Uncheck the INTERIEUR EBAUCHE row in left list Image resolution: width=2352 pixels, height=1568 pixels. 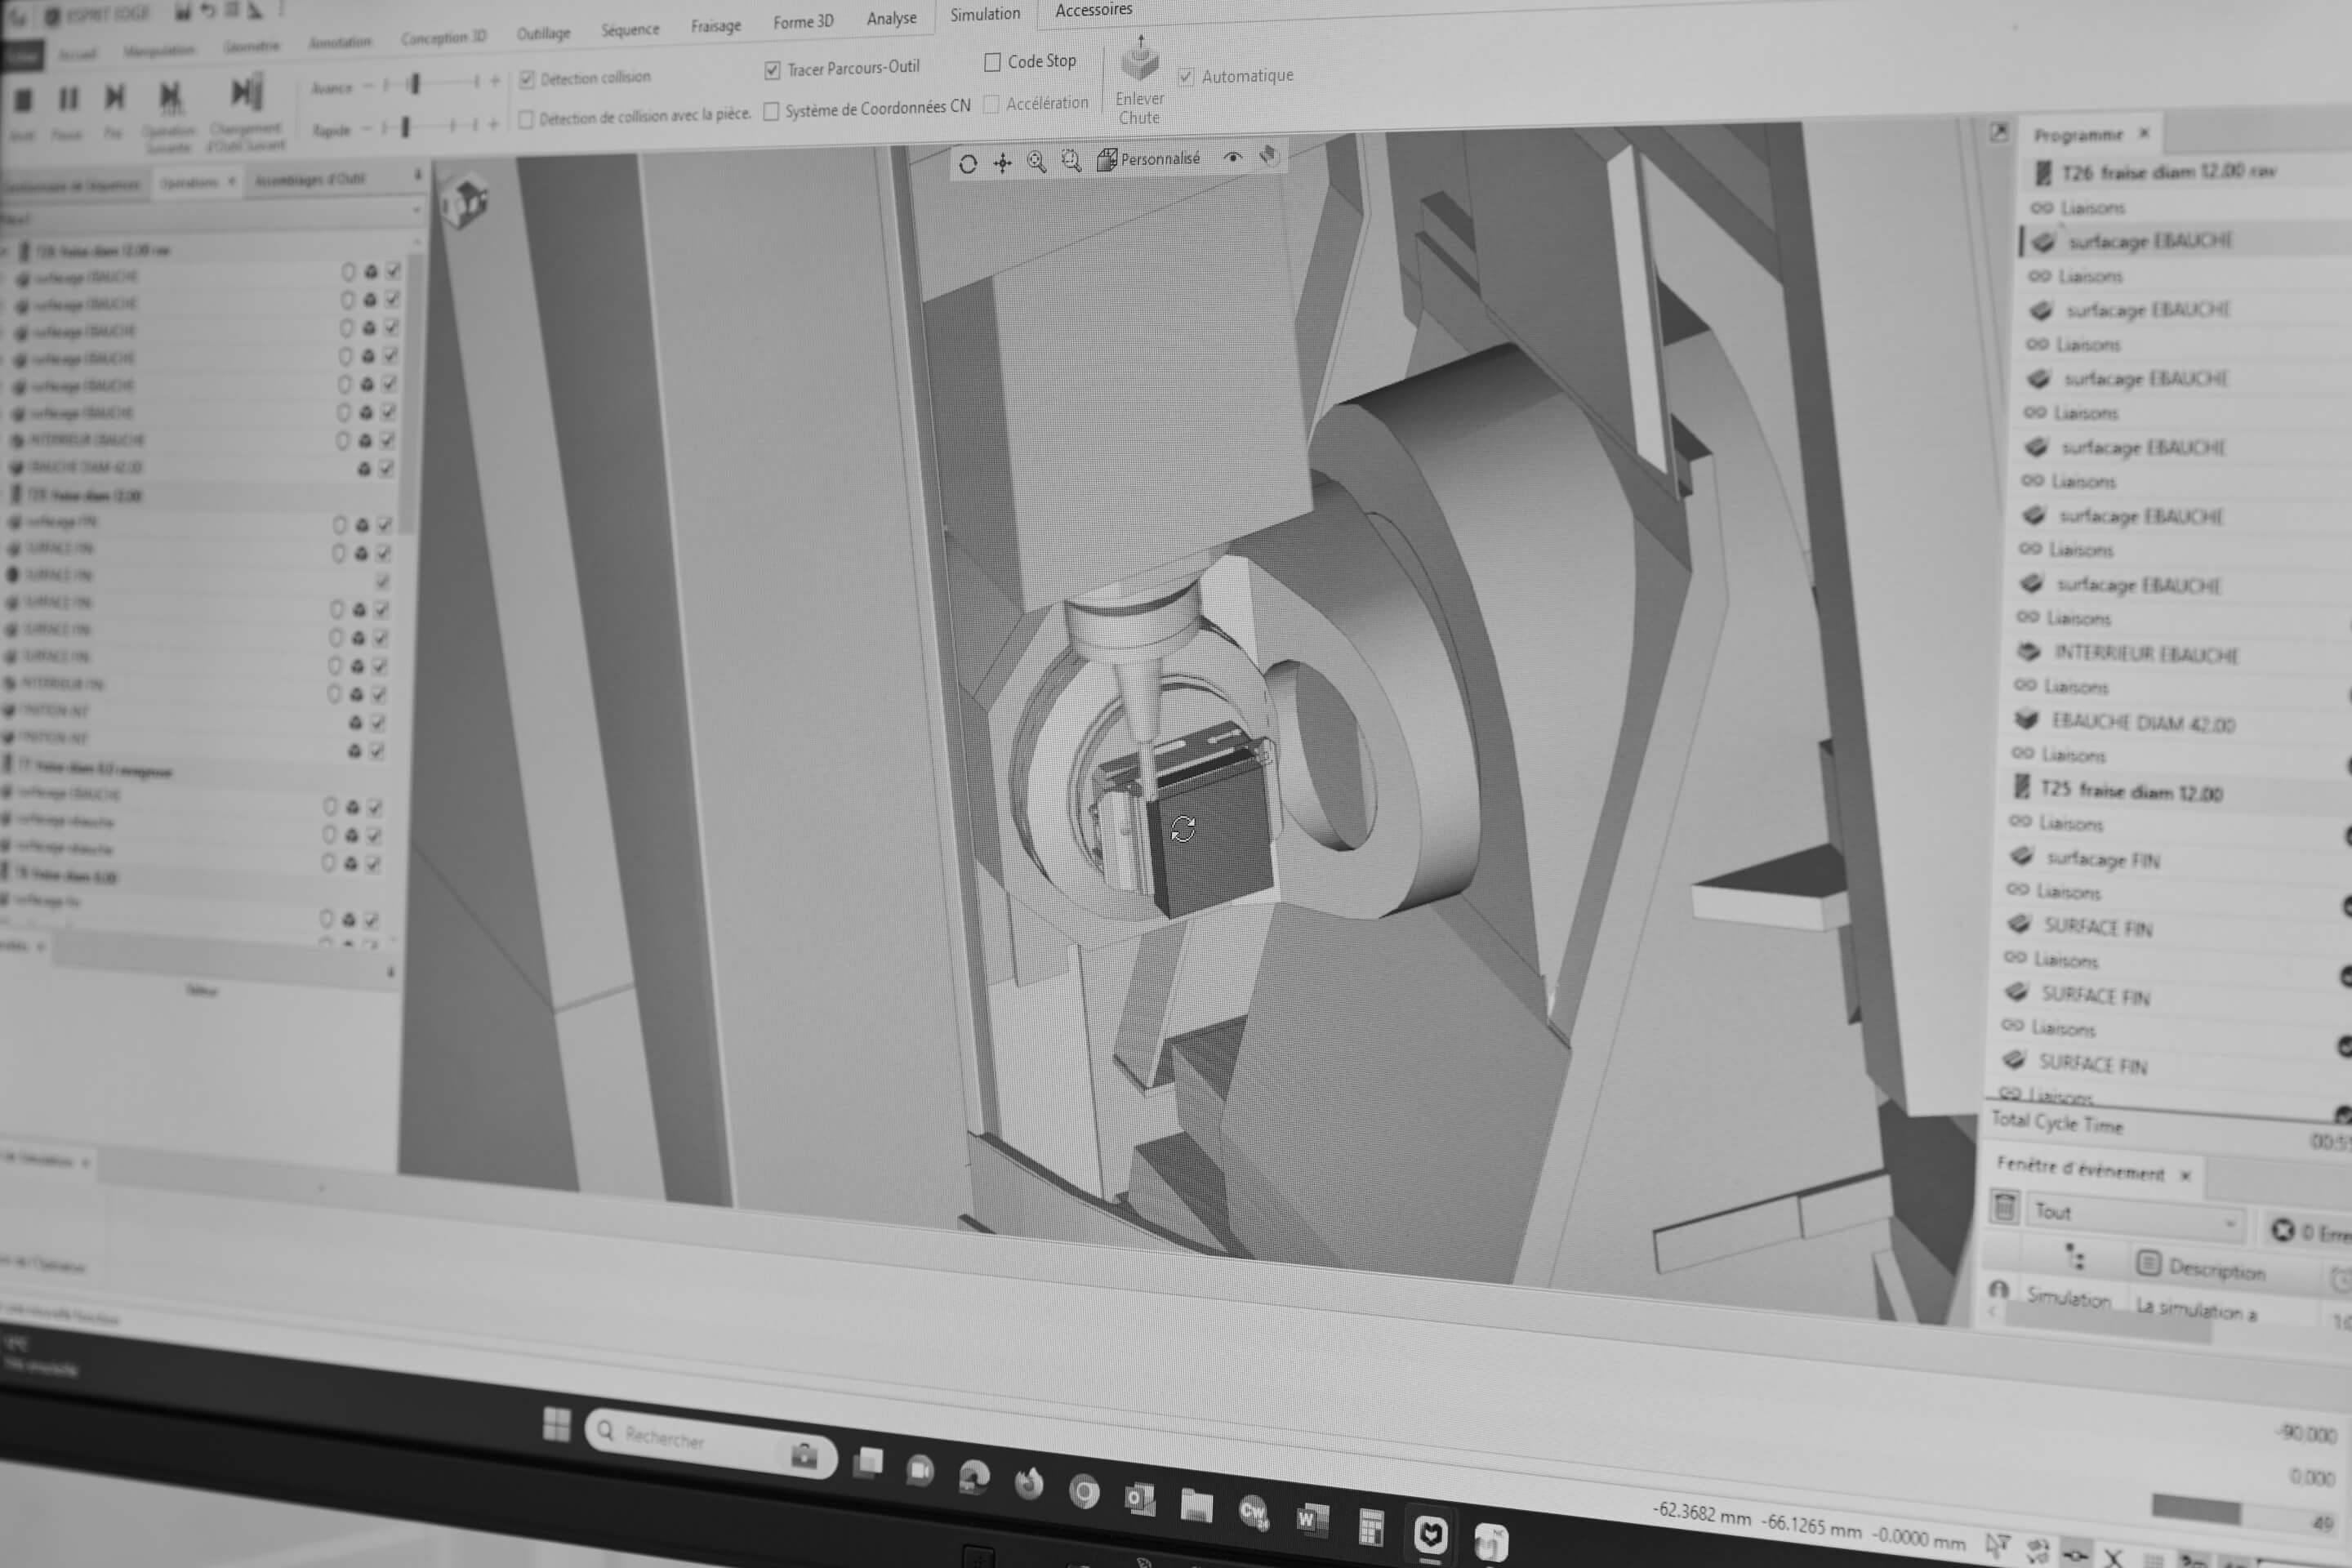tap(387, 440)
